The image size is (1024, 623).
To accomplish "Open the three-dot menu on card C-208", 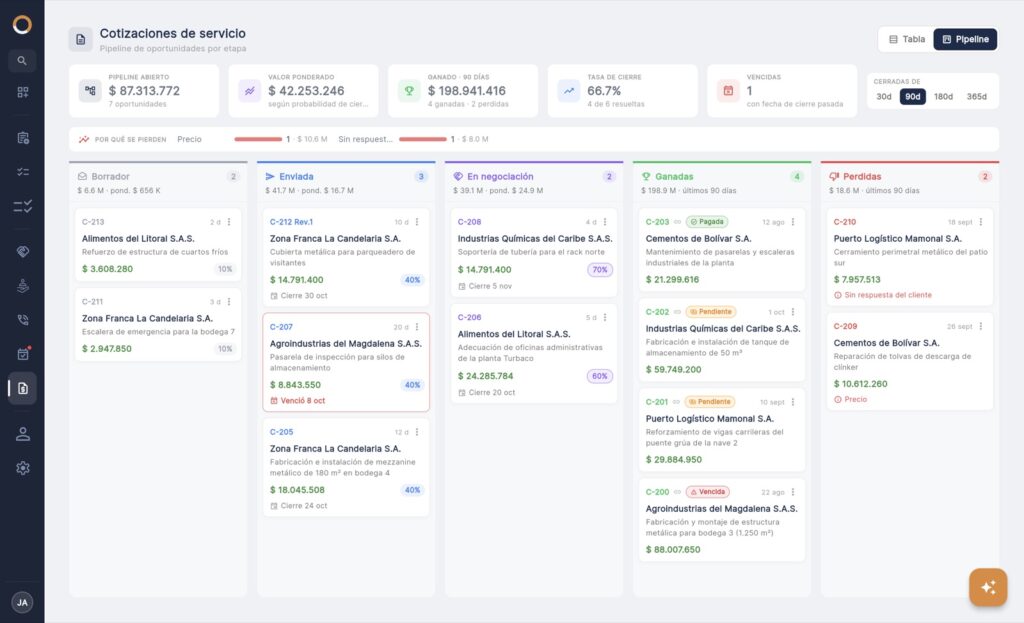I will [x=605, y=222].
